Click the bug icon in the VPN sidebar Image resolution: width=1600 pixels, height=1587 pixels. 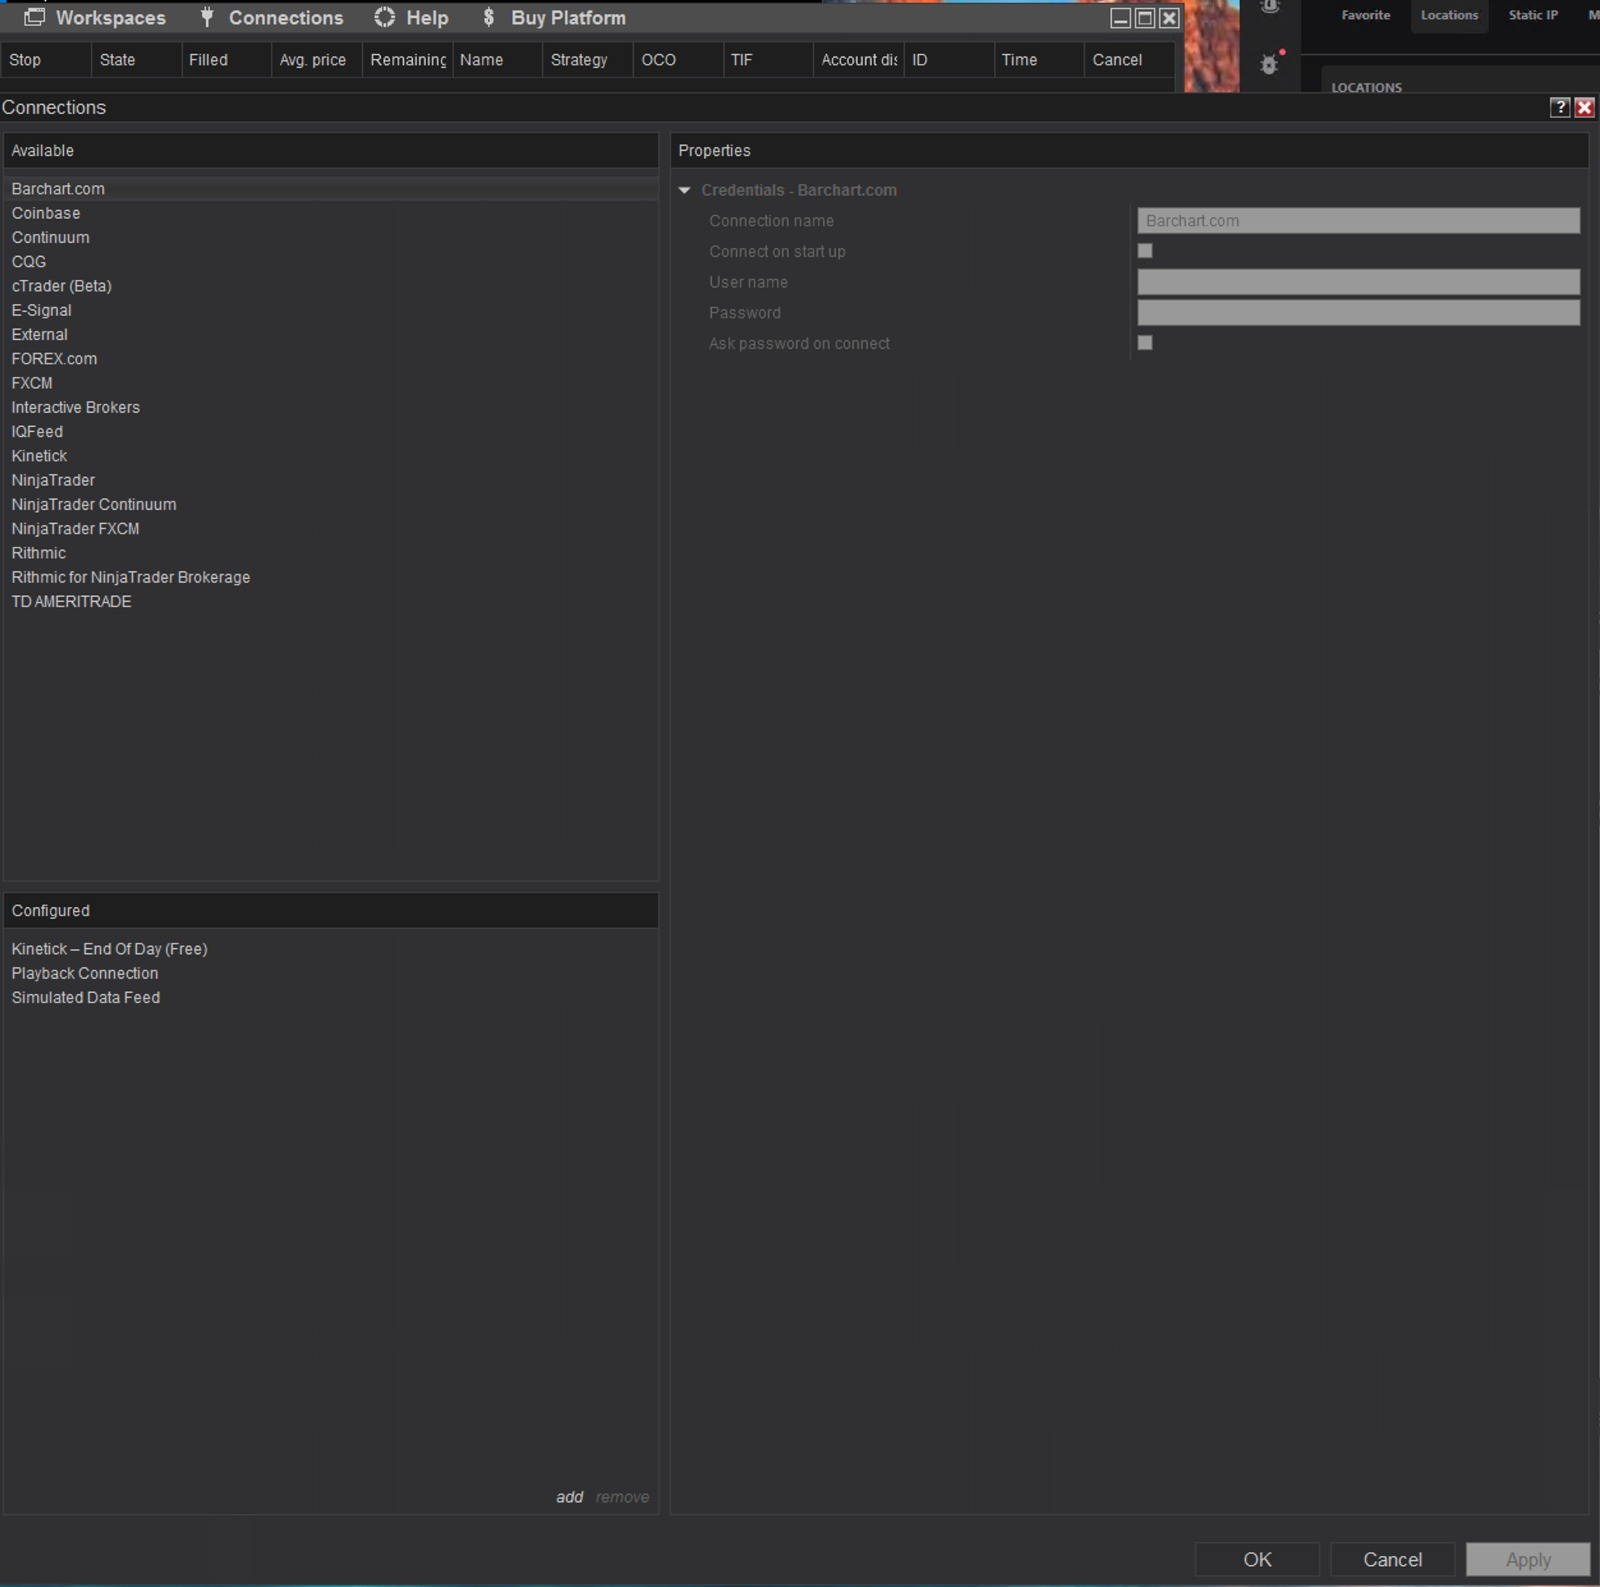[x=1269, y=65]
